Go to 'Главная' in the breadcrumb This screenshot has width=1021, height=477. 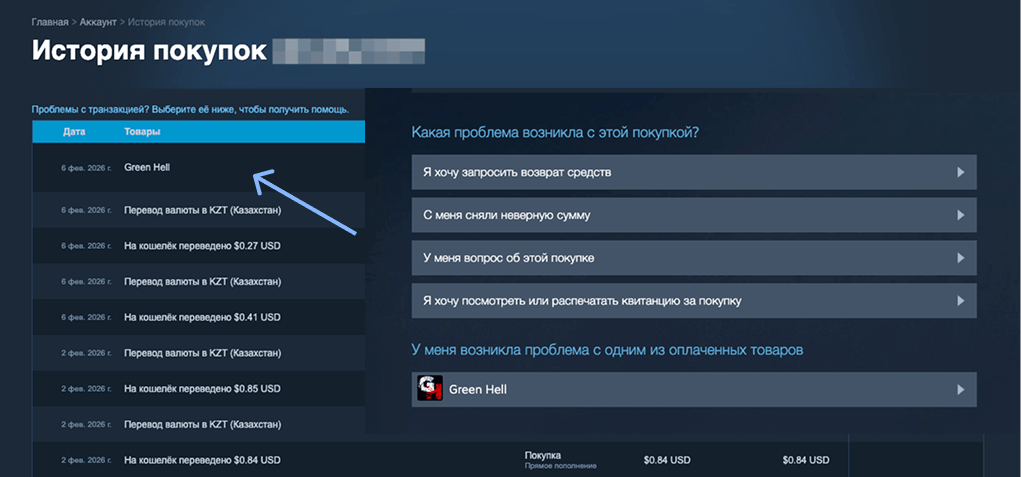pos(49,22)
